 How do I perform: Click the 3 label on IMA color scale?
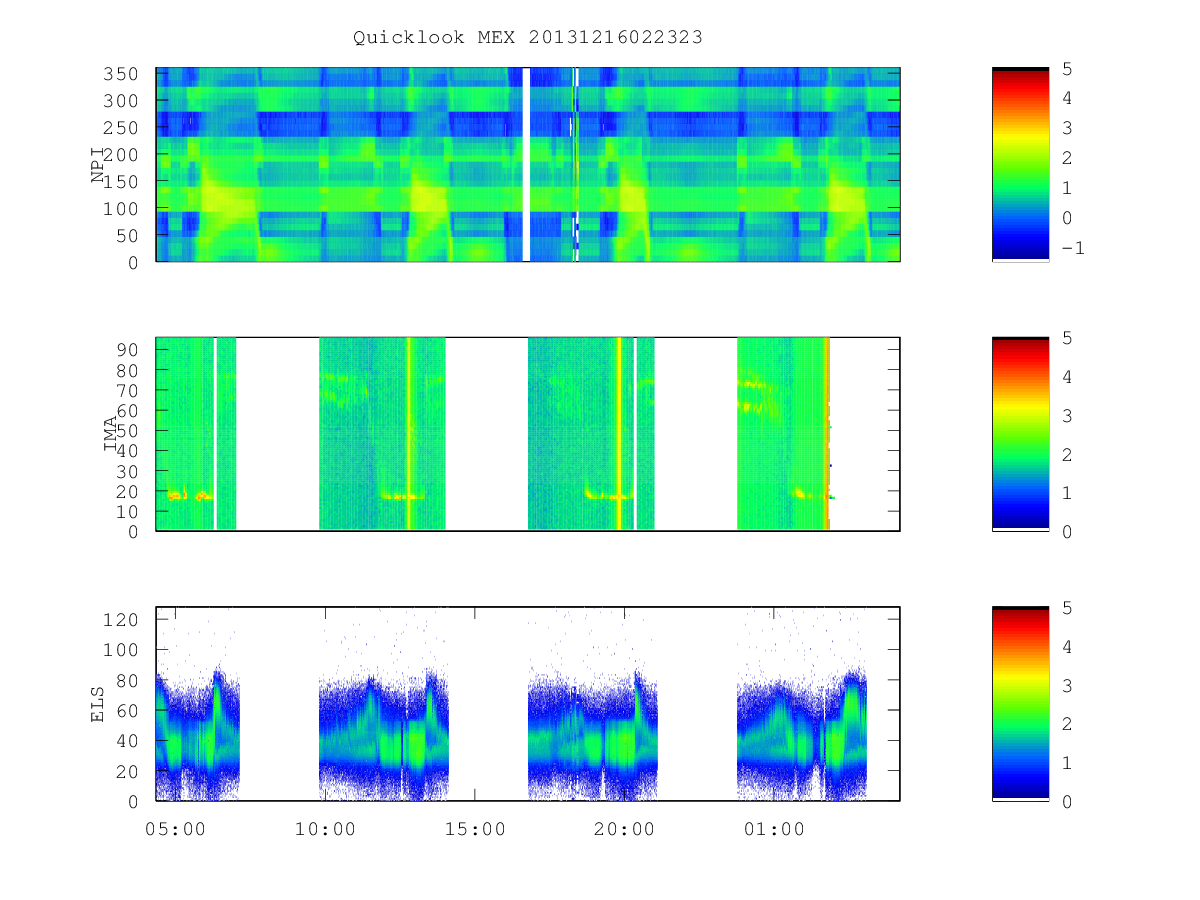1066,415
